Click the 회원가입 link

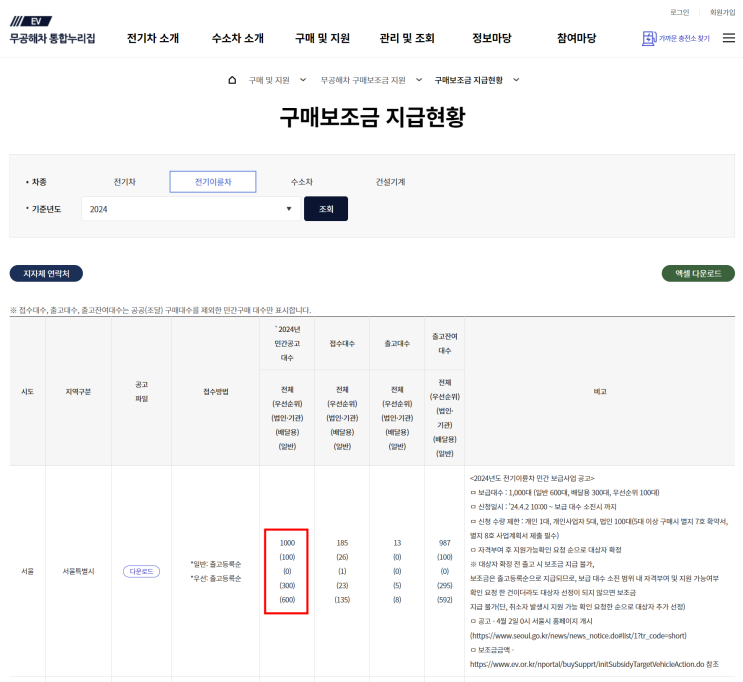point(722,12)
